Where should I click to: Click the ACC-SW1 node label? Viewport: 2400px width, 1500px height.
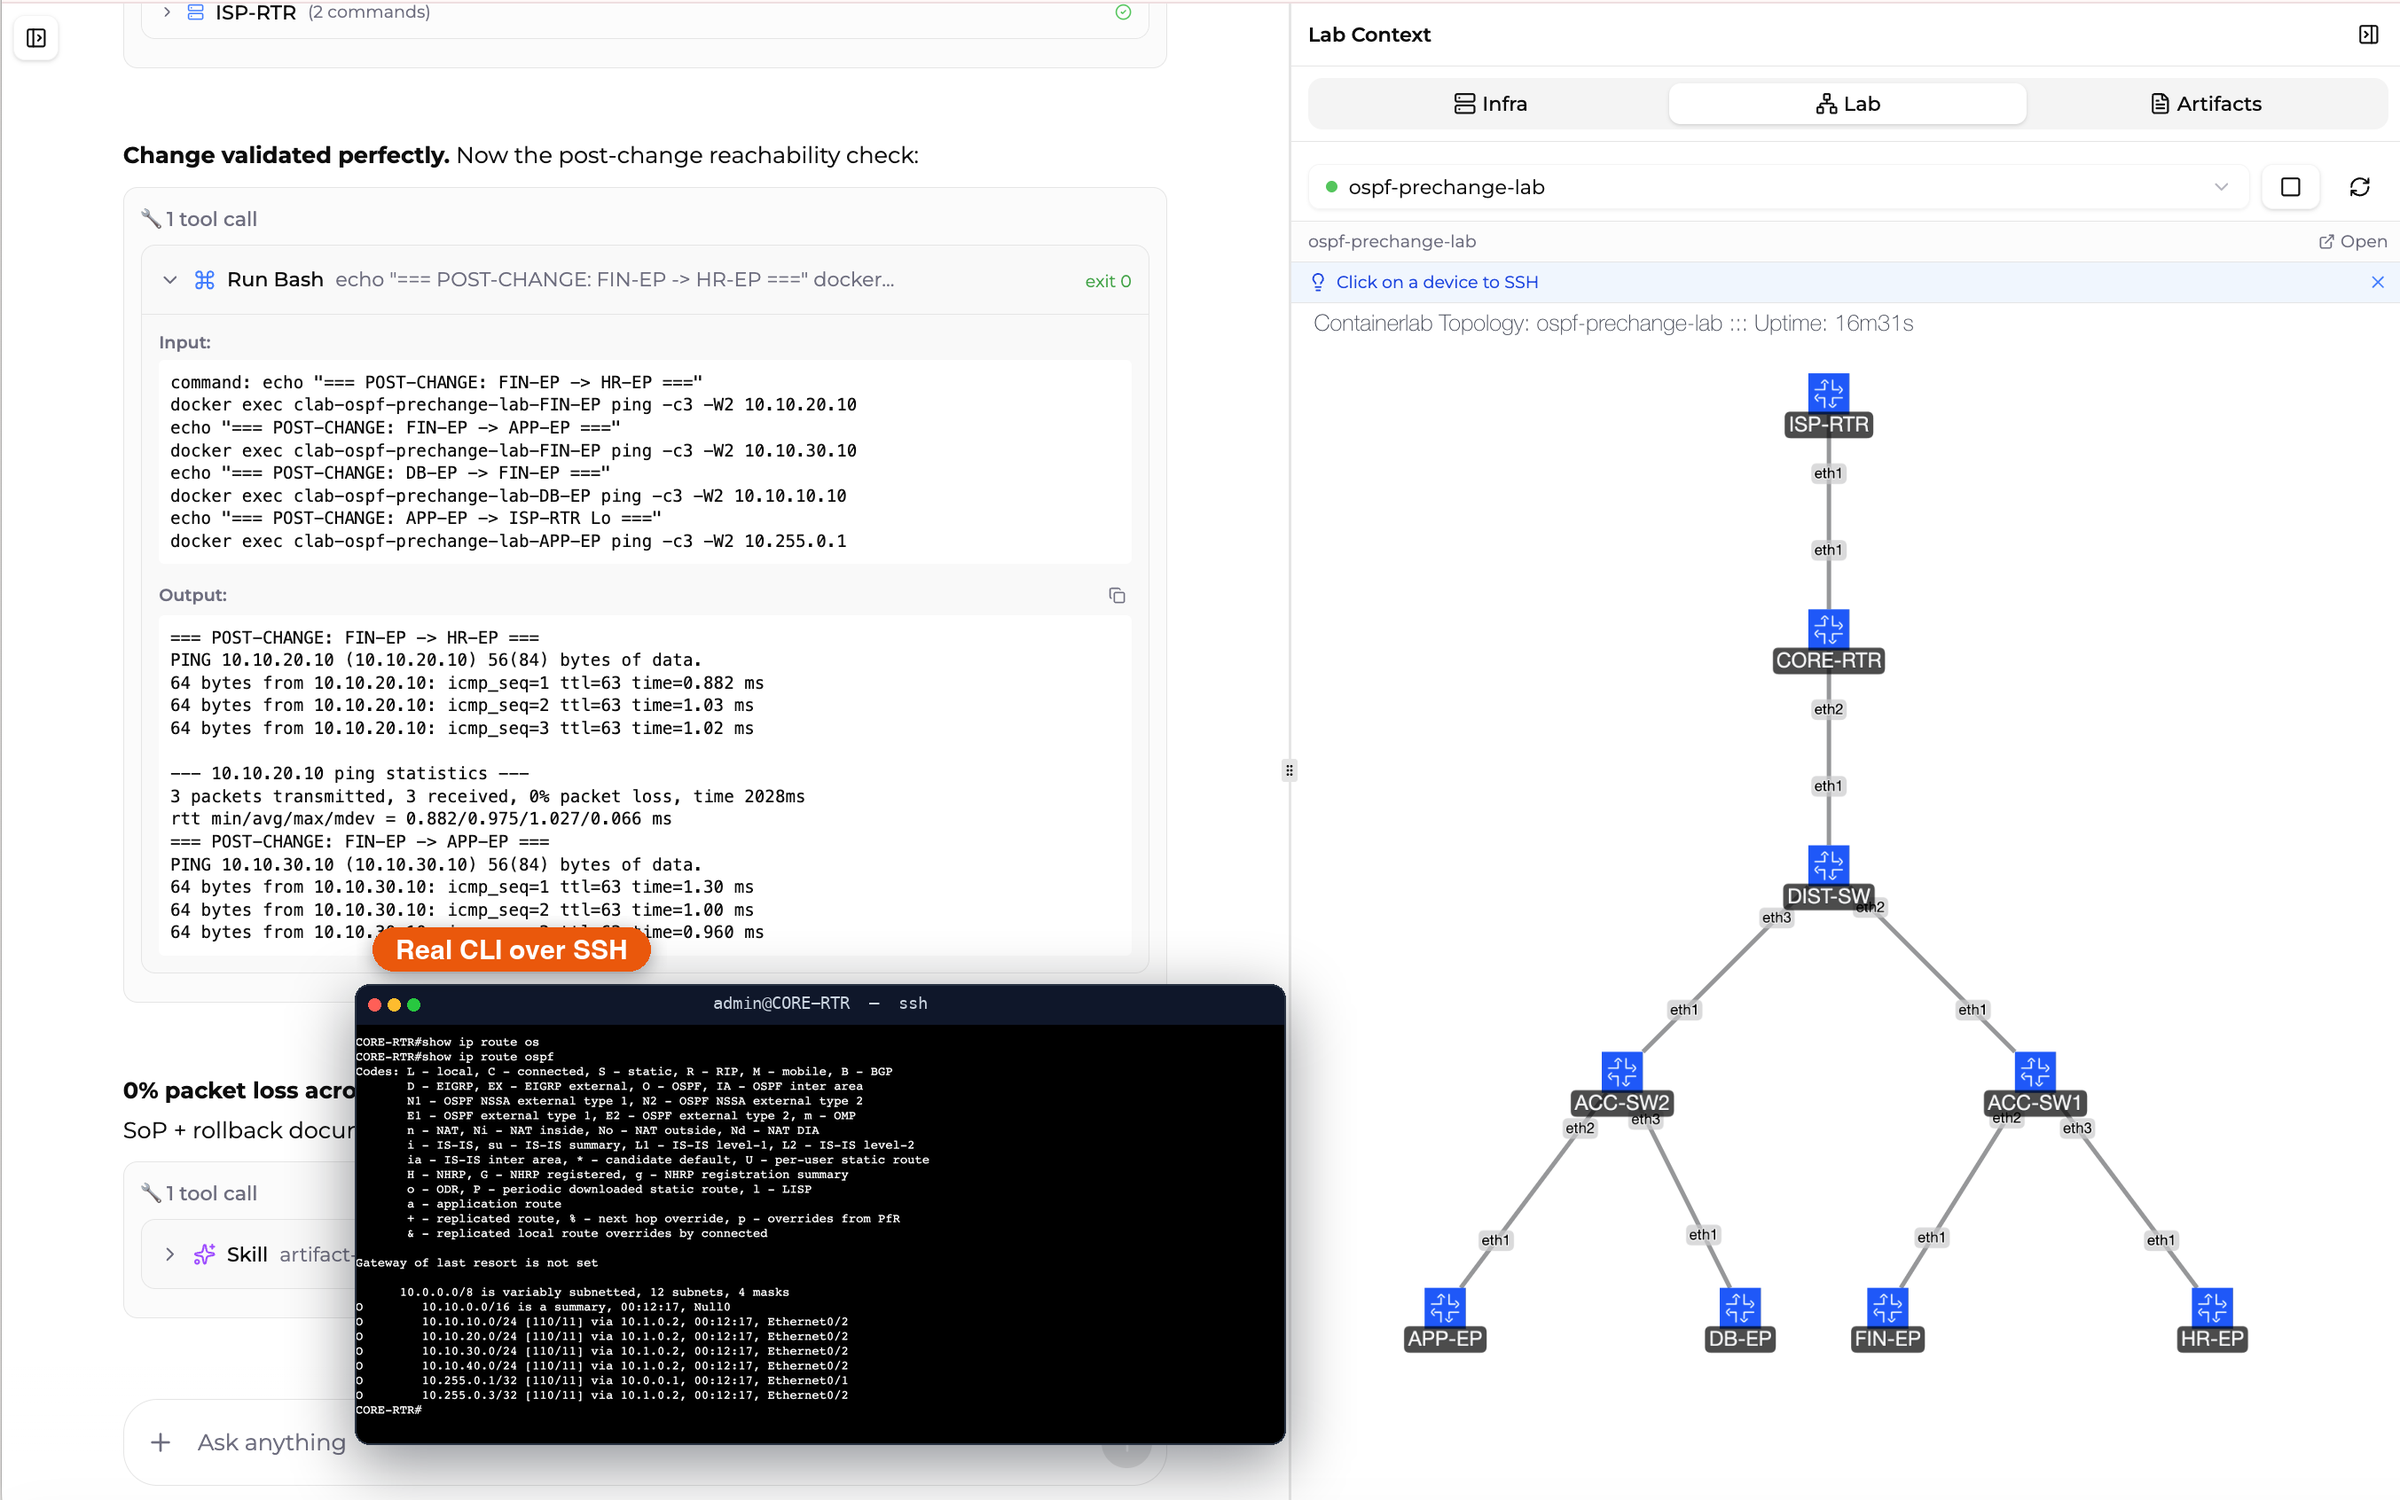[2034, 1102]
